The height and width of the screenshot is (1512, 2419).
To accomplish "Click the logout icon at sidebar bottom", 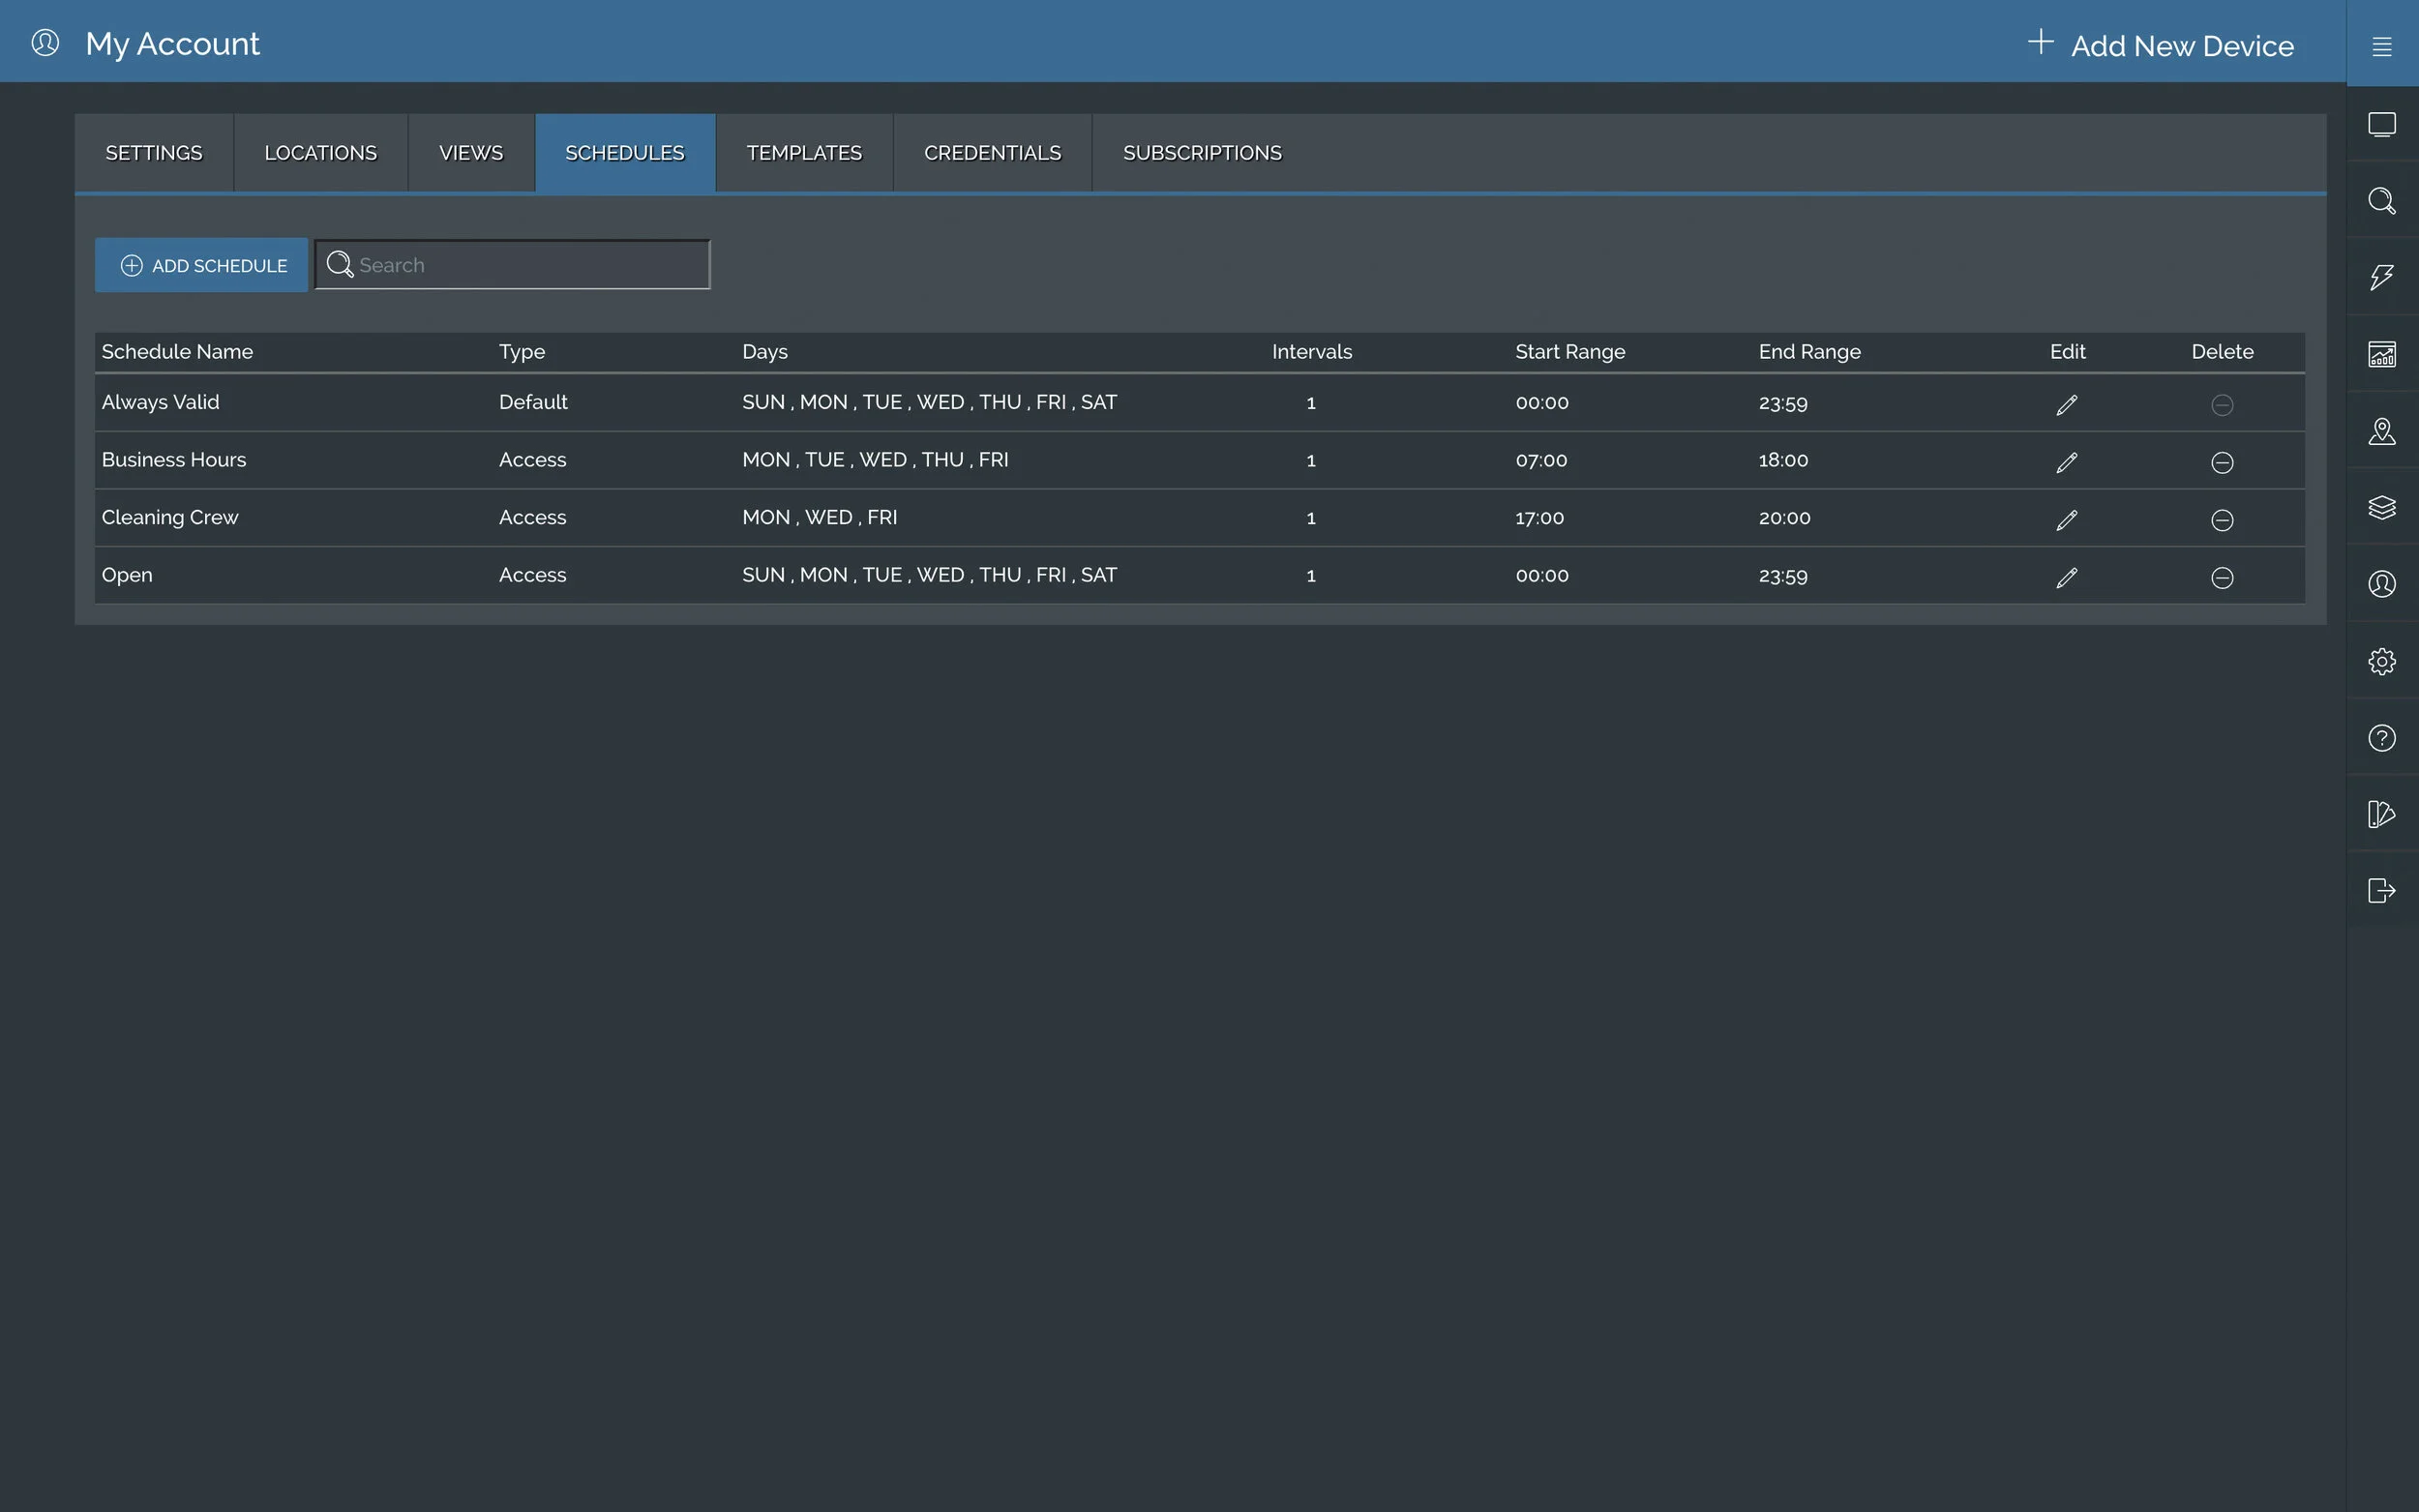I will click(x=2382, y=891).
